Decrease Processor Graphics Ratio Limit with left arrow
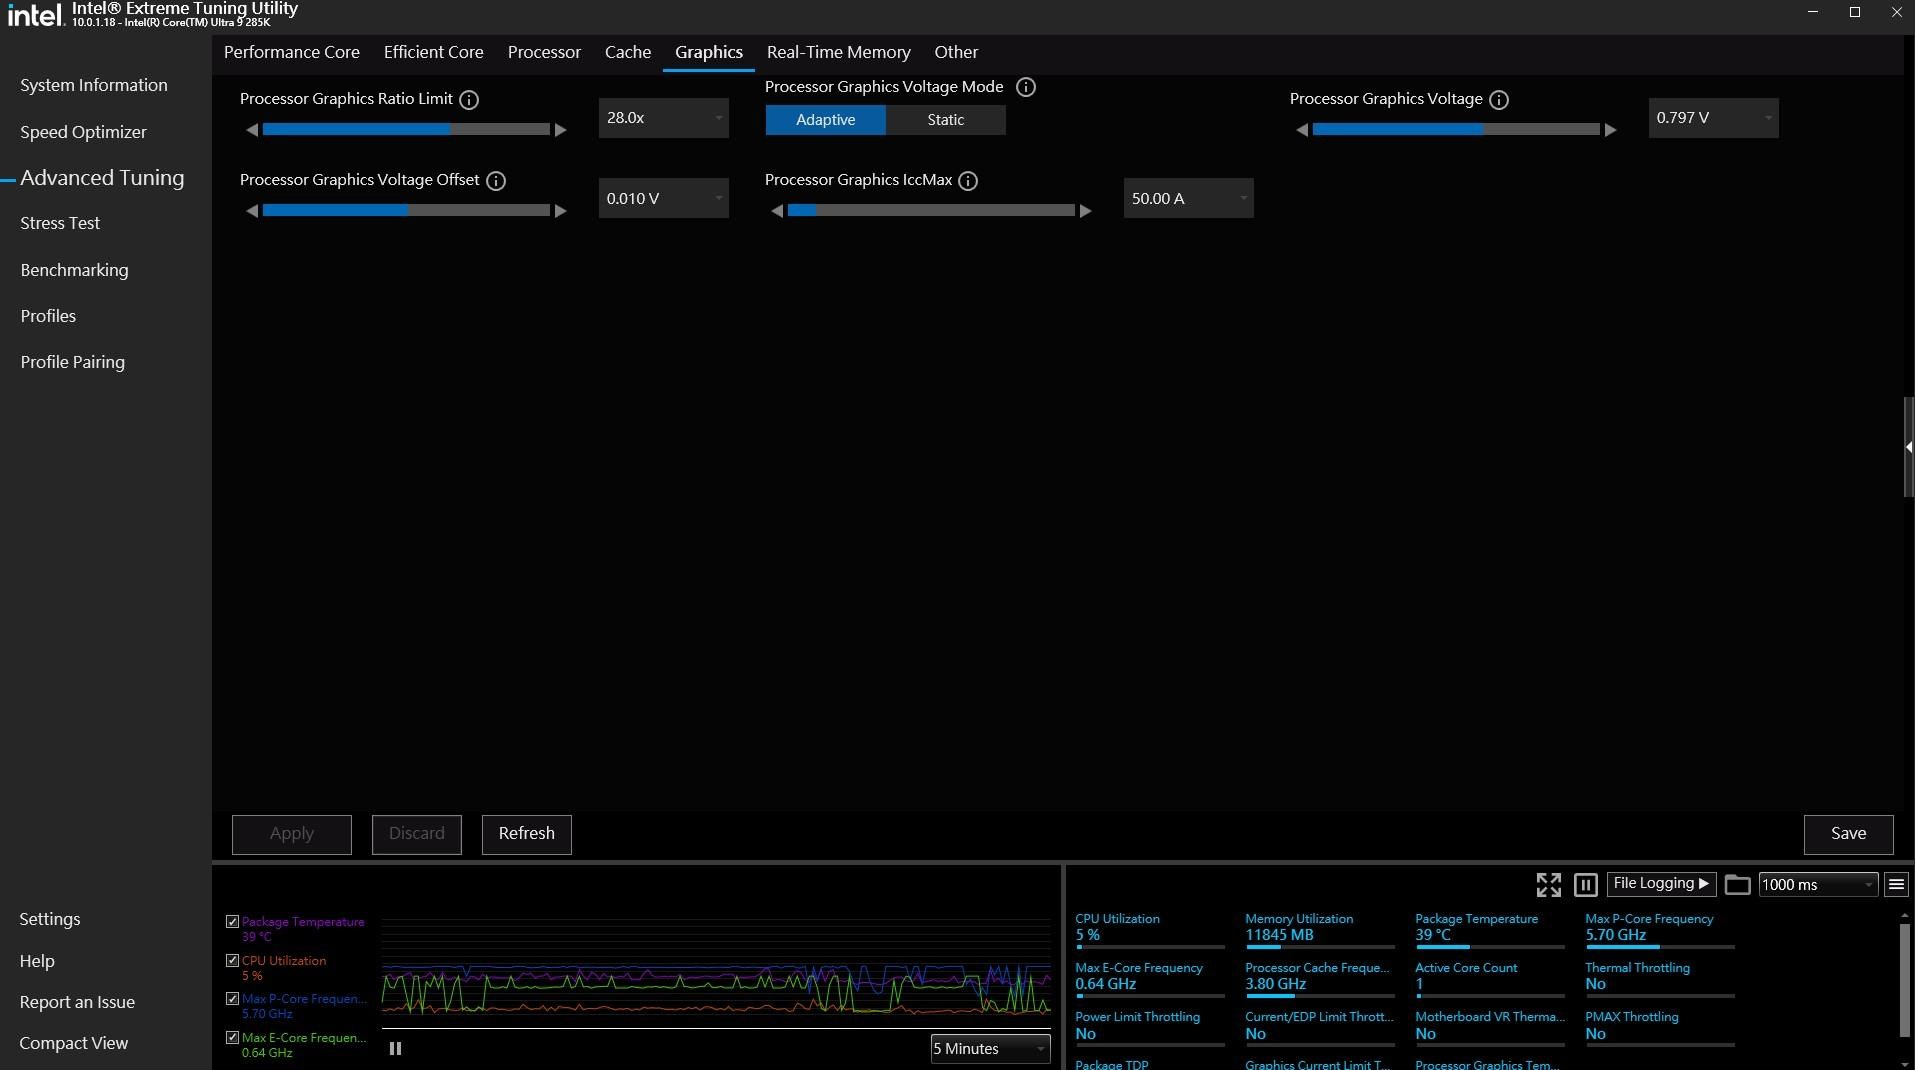1915x1070 pixels. [x=252, y=130]
